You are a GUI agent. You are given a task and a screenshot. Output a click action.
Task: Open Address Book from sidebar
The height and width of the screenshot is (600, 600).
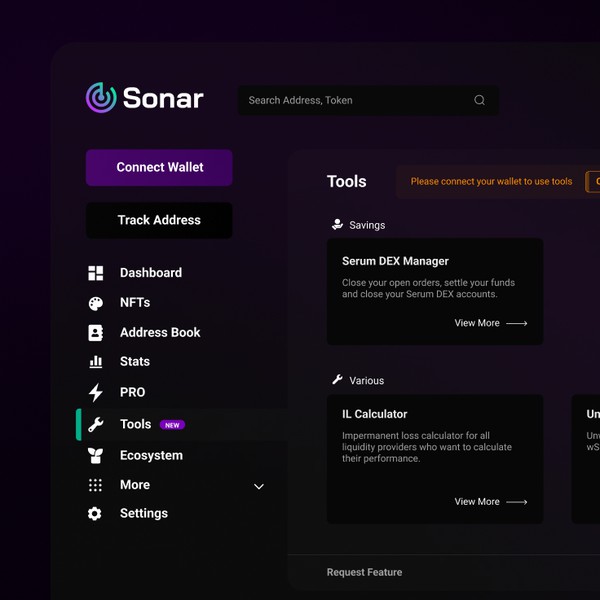(160, 333)
